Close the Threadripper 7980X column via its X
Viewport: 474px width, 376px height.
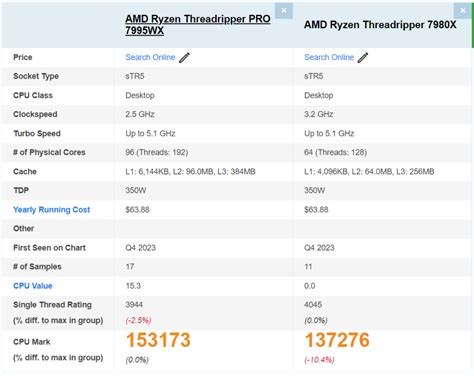462,11
